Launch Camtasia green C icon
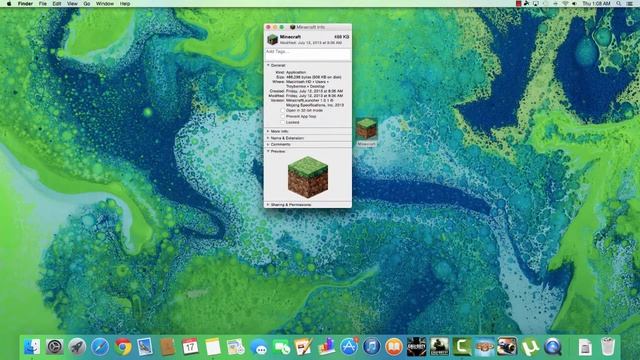The width and height of the screenshot is (640, 360). pyautogui.click(x=462, y=347)
